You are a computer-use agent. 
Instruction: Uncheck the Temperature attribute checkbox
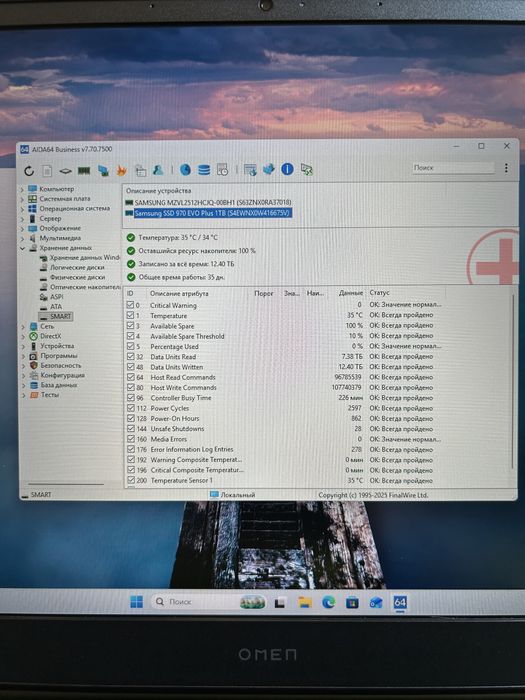(x=130, y=315)
